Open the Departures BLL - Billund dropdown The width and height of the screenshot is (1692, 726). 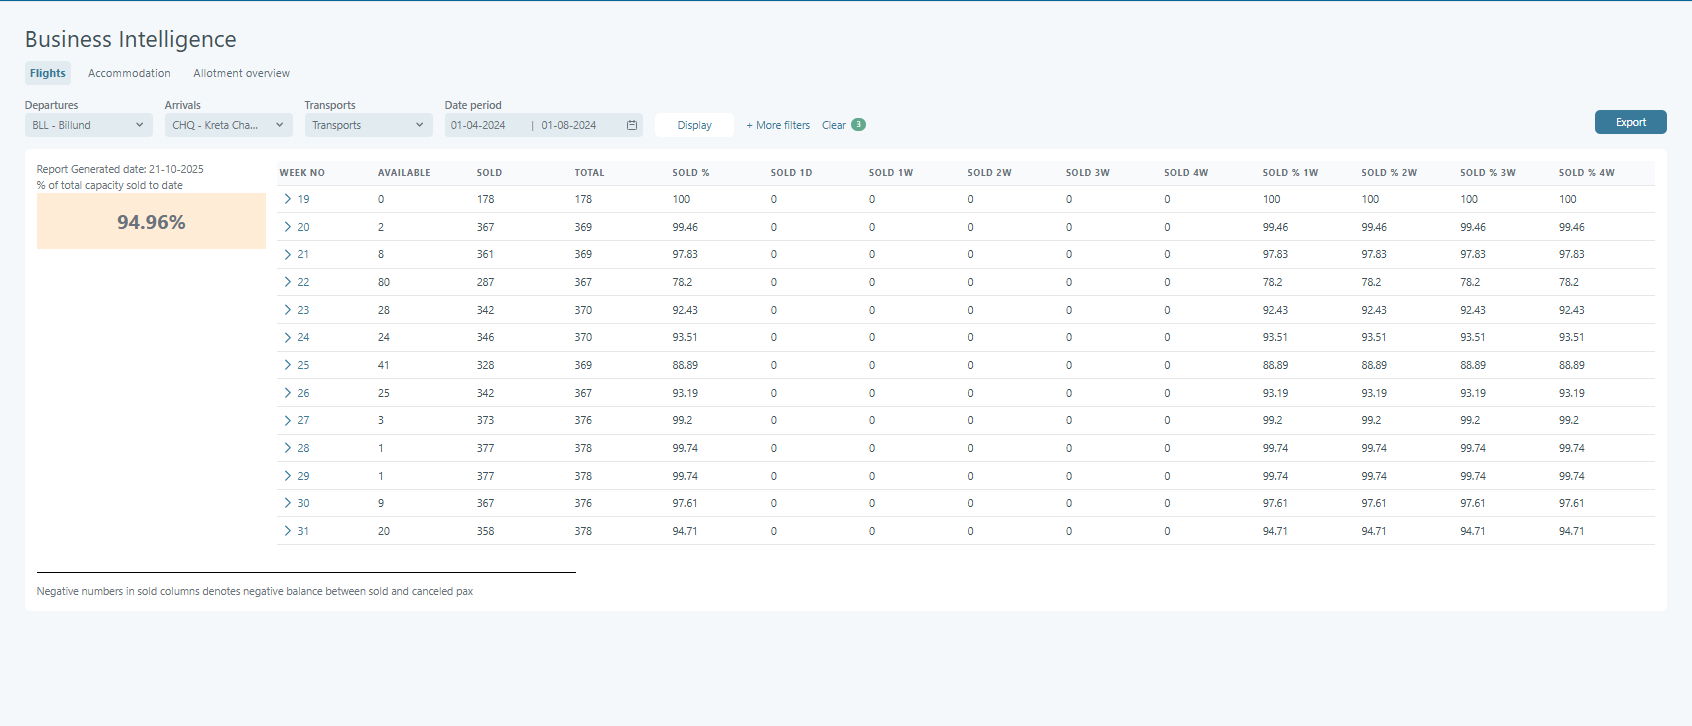pyautogui.click(x=88, y=125)
